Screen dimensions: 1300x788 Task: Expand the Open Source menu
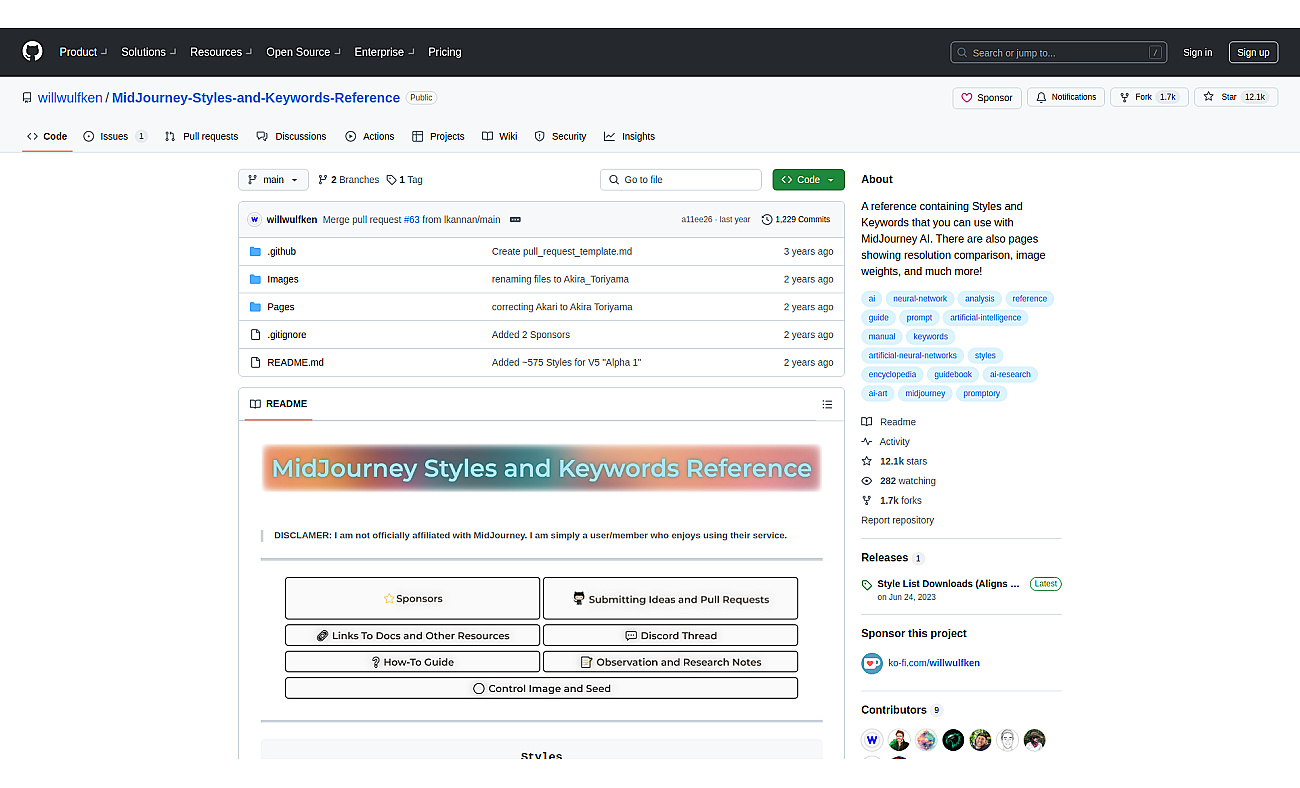[303, 52]
